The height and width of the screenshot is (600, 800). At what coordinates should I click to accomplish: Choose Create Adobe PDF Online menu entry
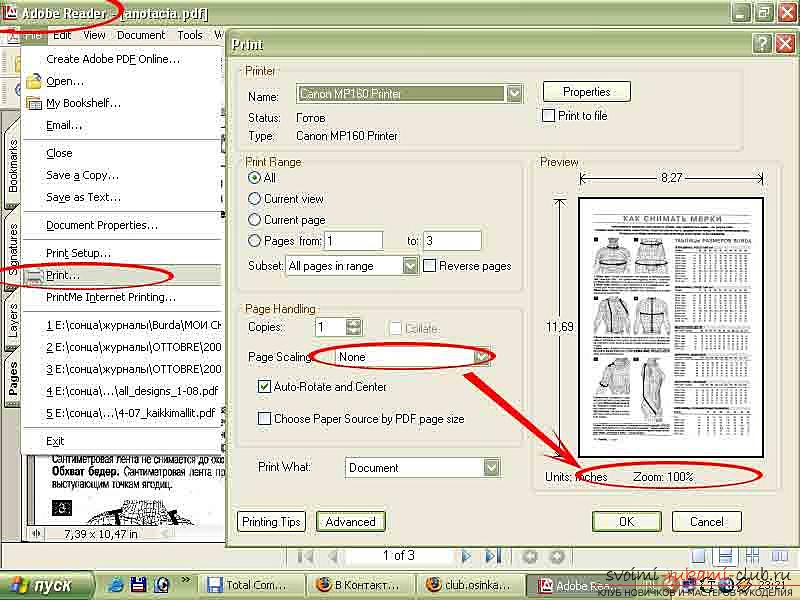tap(123, 59)
